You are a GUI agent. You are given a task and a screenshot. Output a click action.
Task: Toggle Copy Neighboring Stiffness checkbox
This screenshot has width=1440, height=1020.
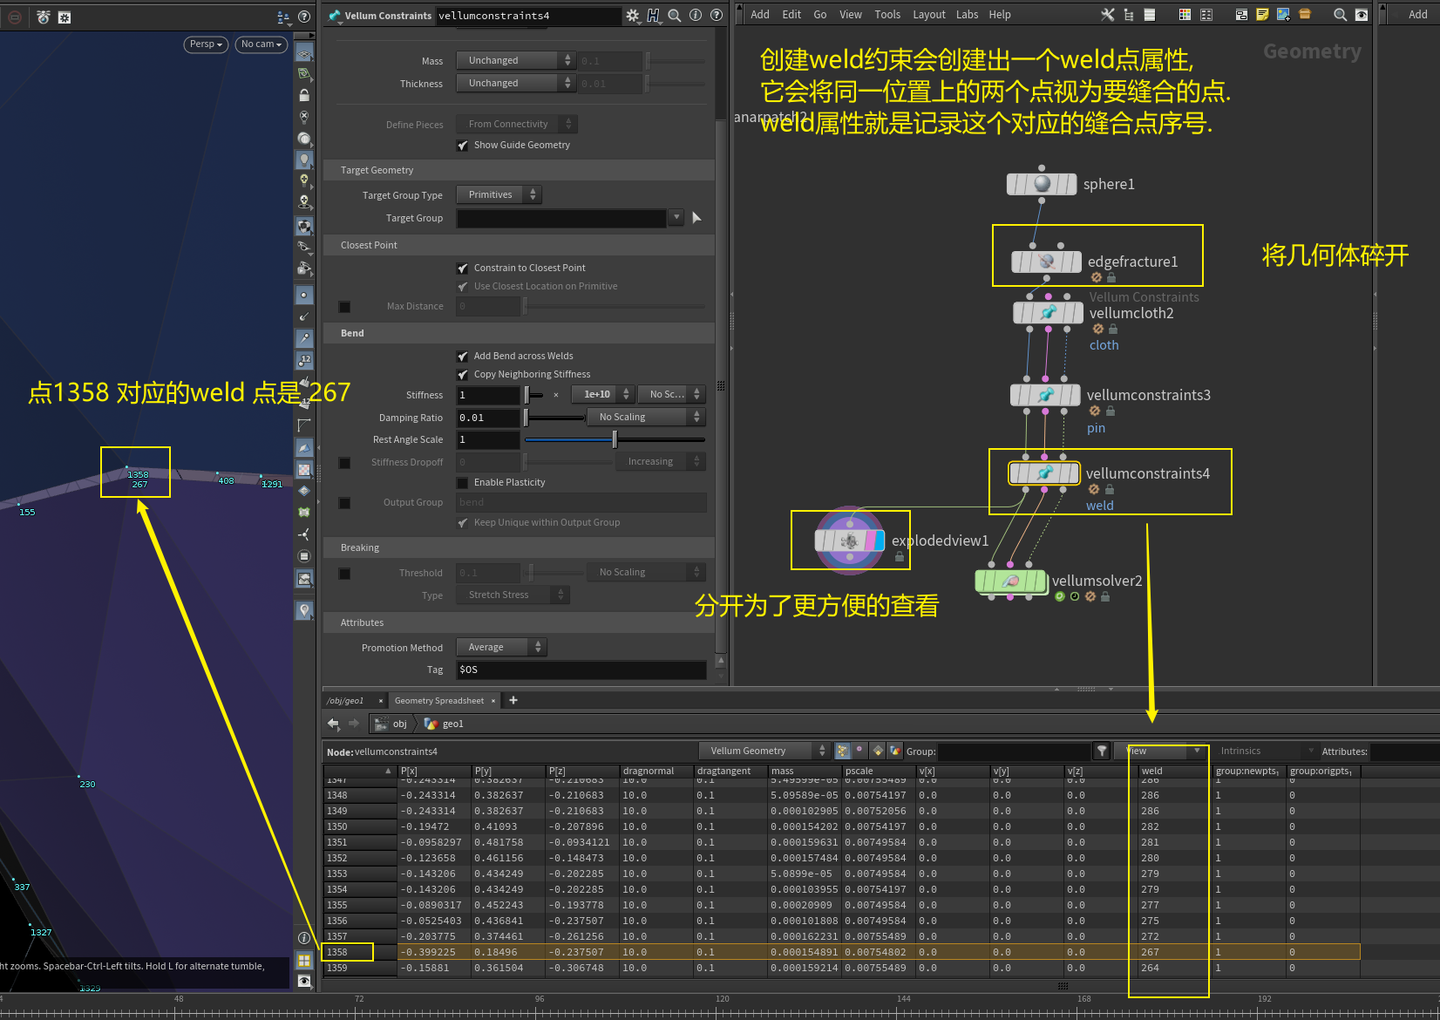(x=463, y=374)
